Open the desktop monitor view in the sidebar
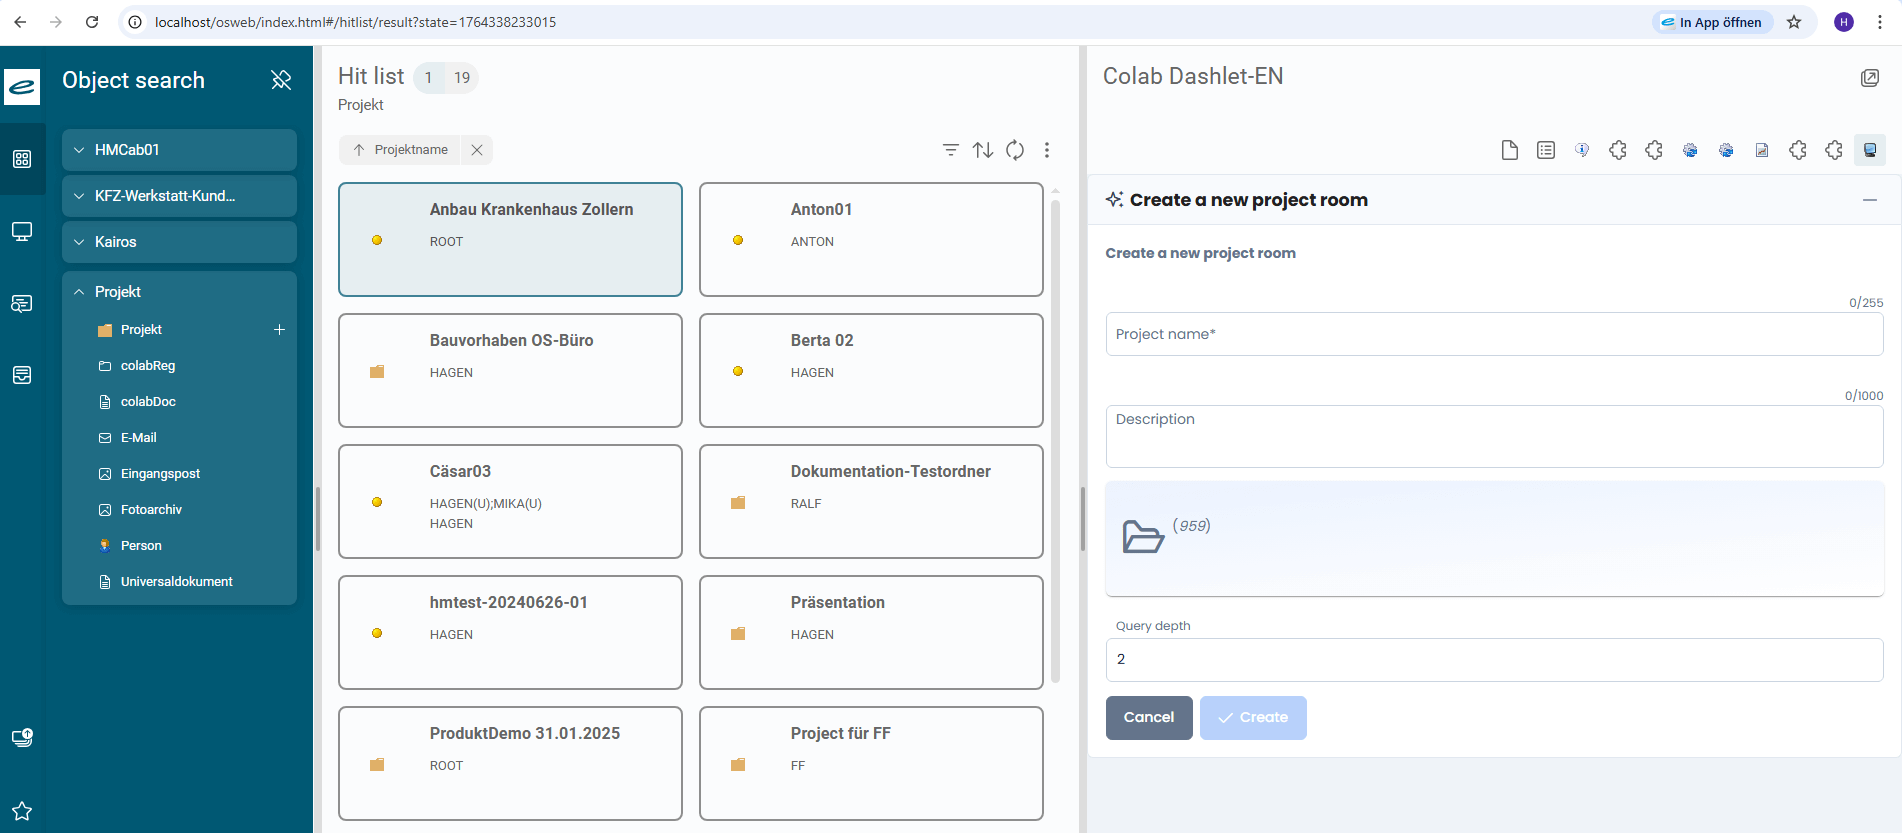Viewport: 1902px width, 833px height. 22,231
